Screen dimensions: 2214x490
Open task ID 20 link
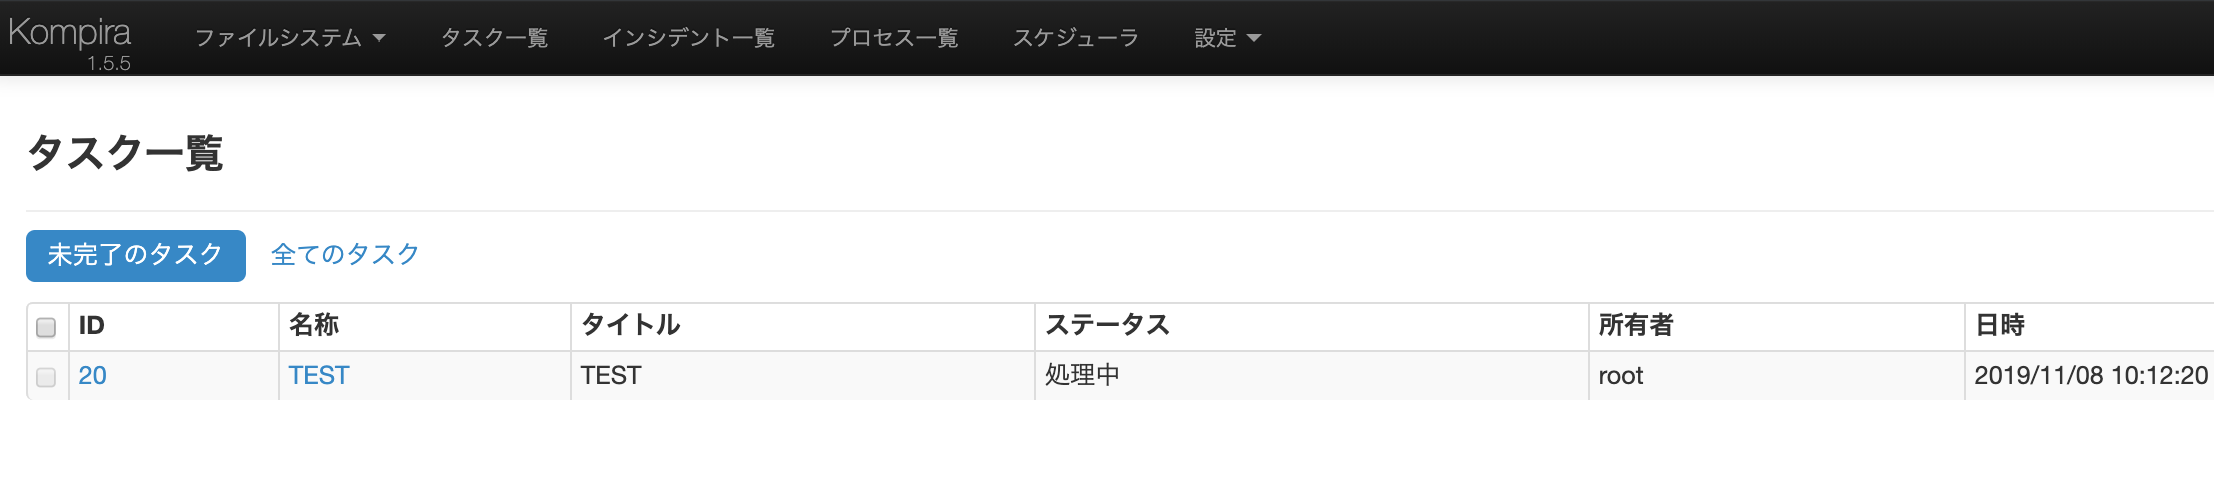click(x=92, y=376)
